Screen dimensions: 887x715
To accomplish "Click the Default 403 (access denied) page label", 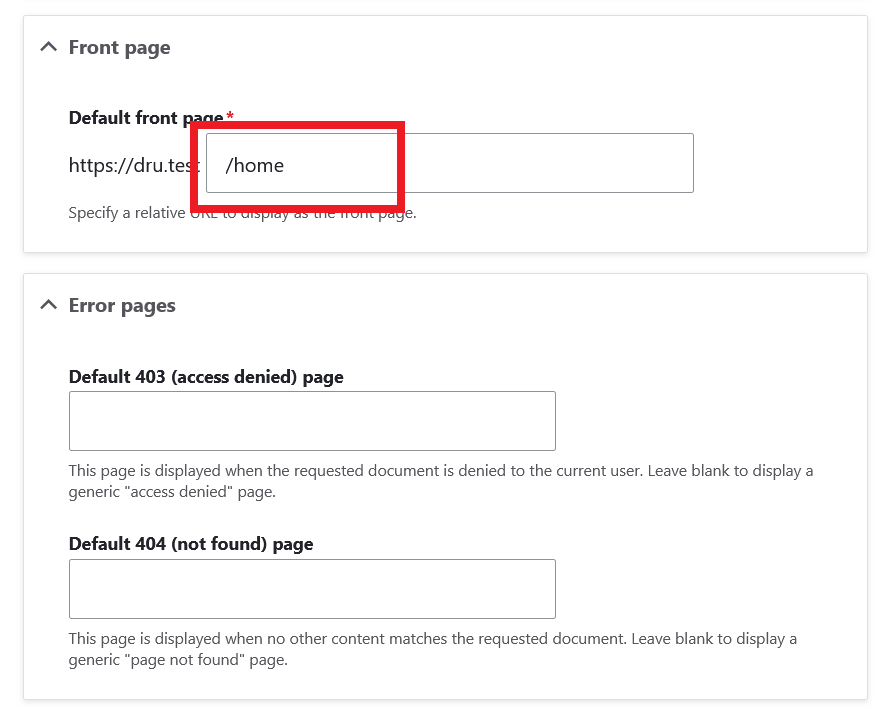I will [x=205, y=377].
